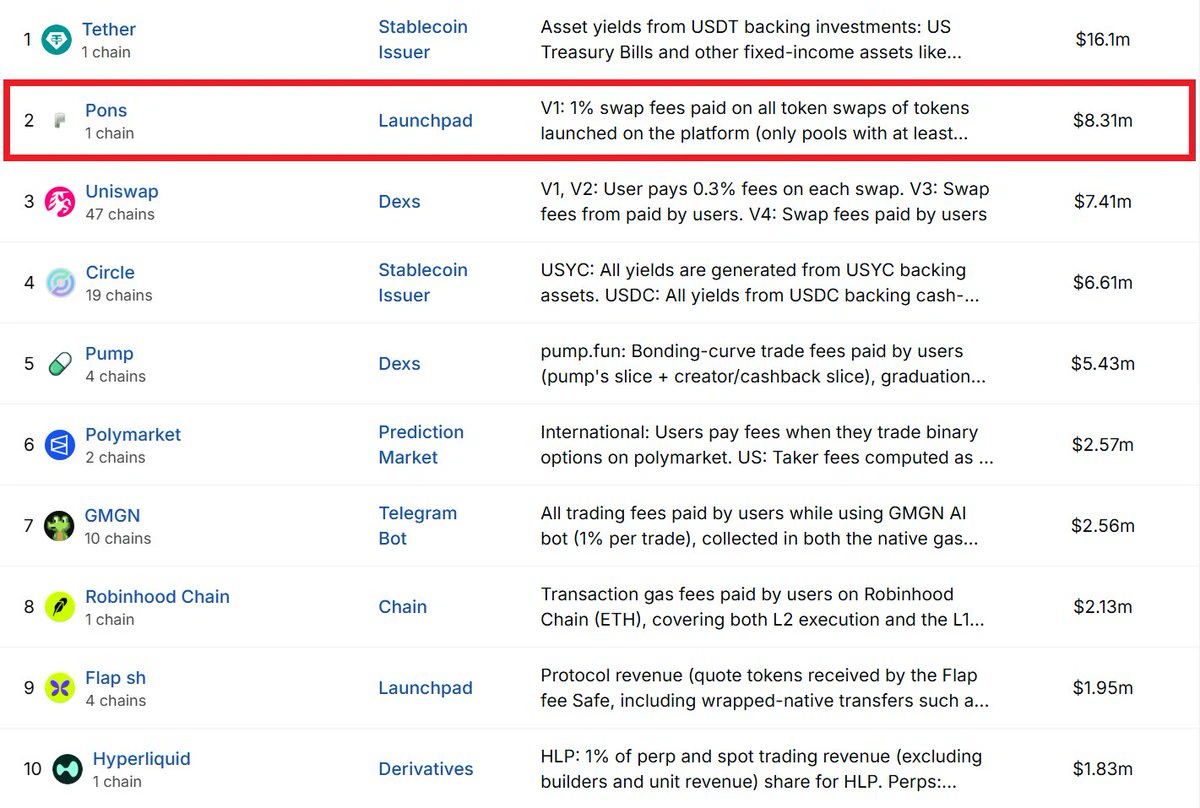1200x808 pixels.
Task: Click Flap sh's $1.95m value
Action: (1103, 688)
